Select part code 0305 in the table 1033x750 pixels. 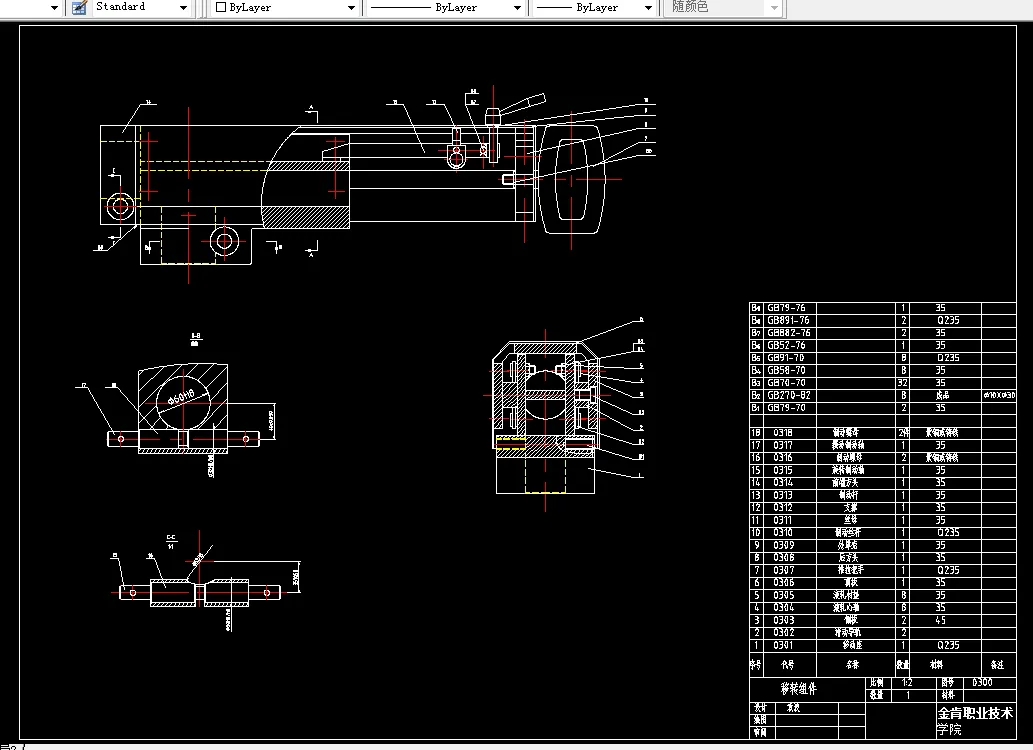(x=783, y=595)
